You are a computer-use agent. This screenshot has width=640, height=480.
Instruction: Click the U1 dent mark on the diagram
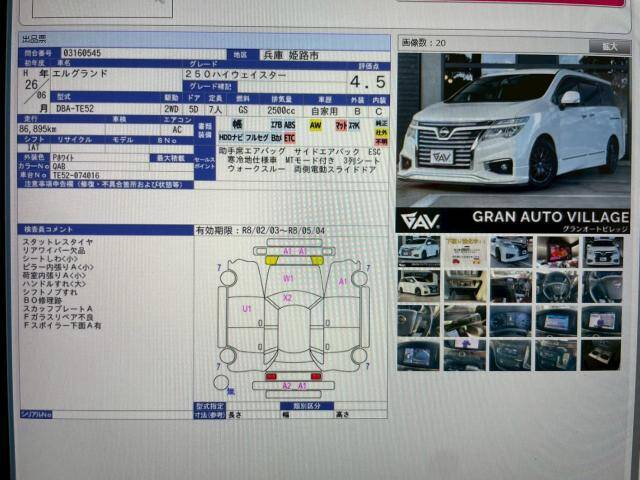pyautogui.click(x=246, y=309)
